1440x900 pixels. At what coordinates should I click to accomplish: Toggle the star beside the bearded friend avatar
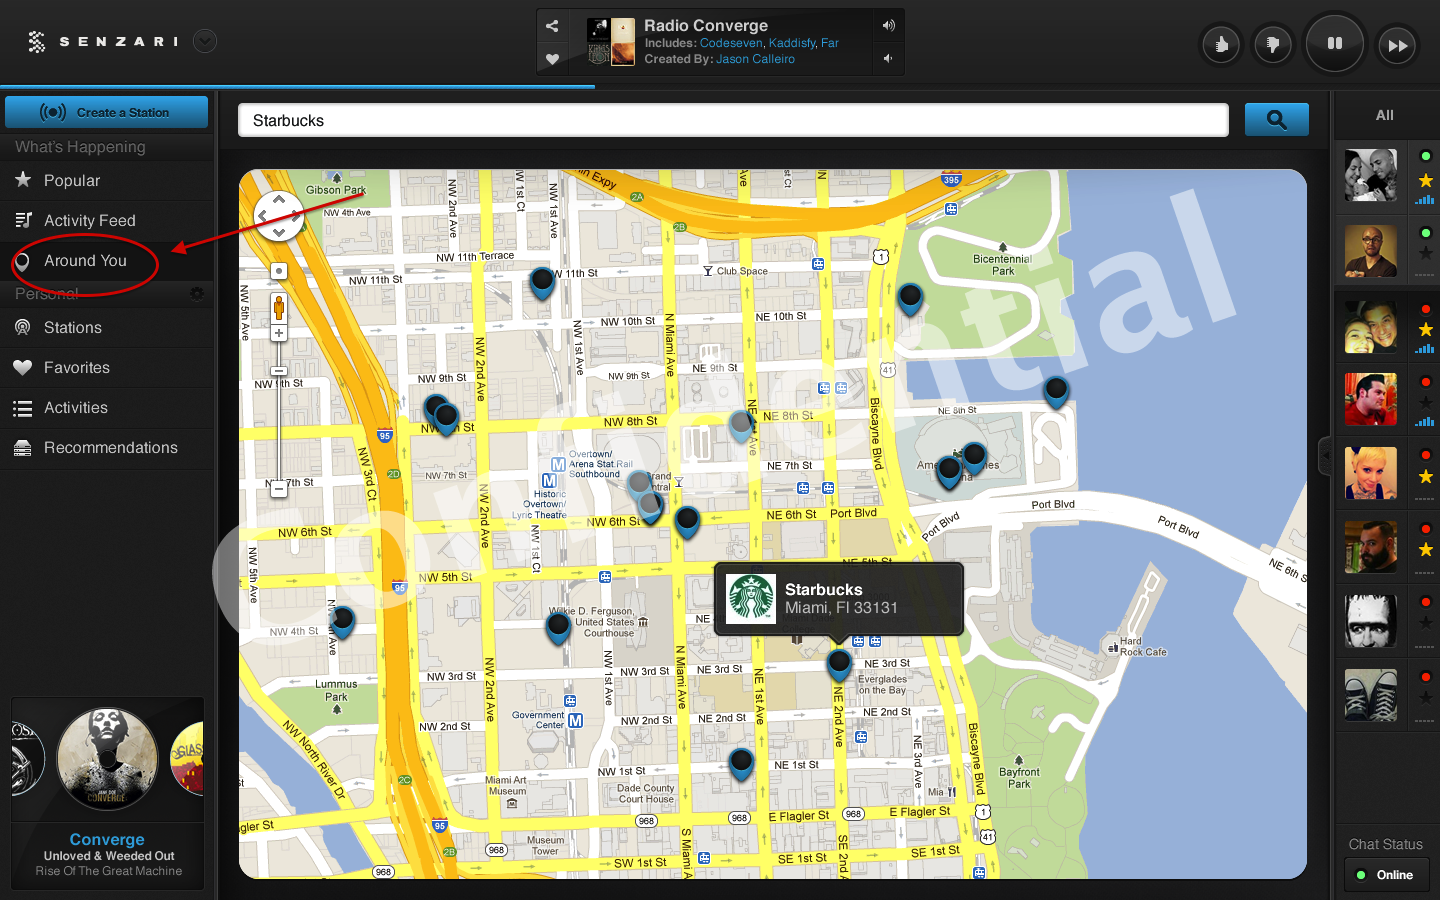point(1426,550)
